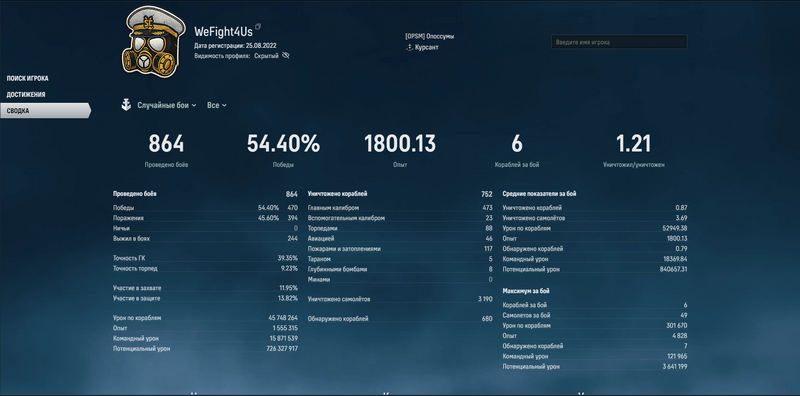The width and height of the screenshot is (800, 396).
Task: Click the average potential damage 840657.31
Action: click(x=673, y=269)
